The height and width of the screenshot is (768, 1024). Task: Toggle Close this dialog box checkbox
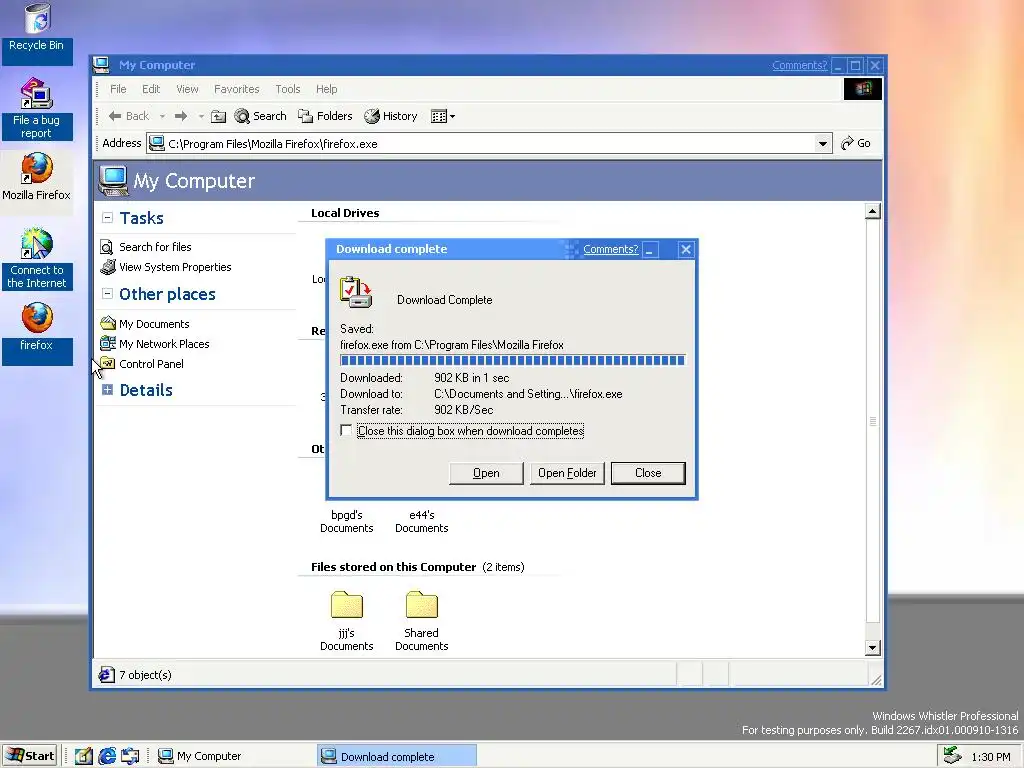click(x=346, y=430)
